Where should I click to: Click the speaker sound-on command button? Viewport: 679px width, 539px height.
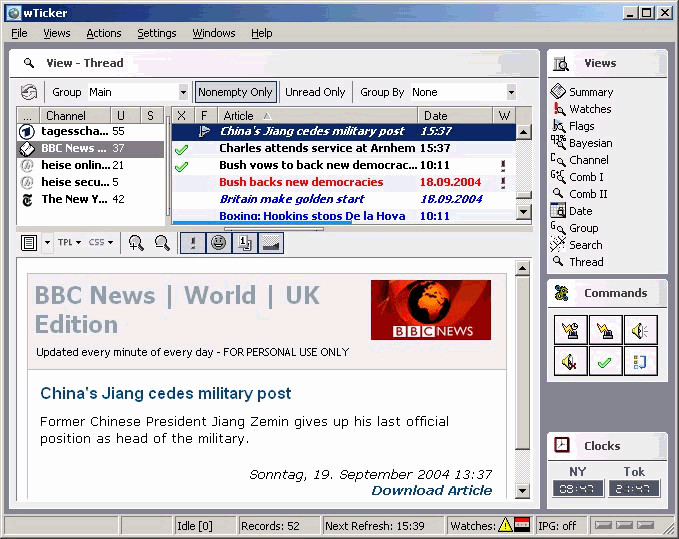pos(640,331)
